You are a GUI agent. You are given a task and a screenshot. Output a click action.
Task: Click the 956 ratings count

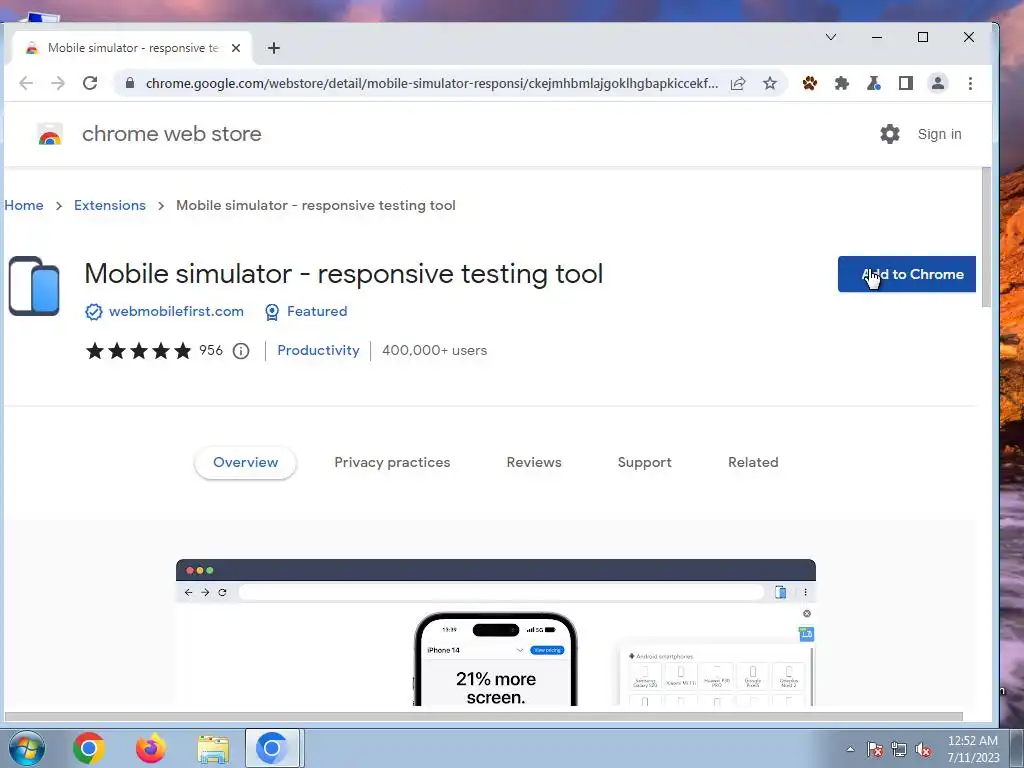(211, 350)
